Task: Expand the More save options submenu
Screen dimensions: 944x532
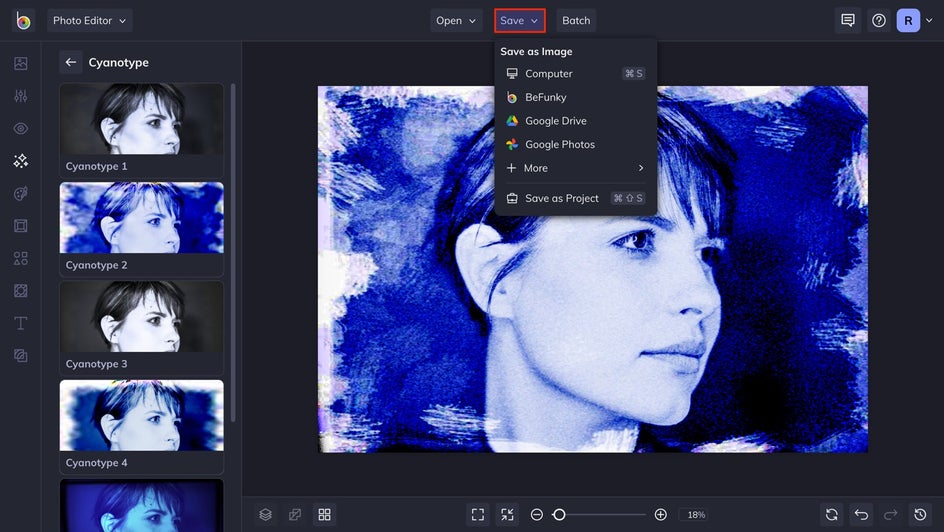Action: [575, 168]
